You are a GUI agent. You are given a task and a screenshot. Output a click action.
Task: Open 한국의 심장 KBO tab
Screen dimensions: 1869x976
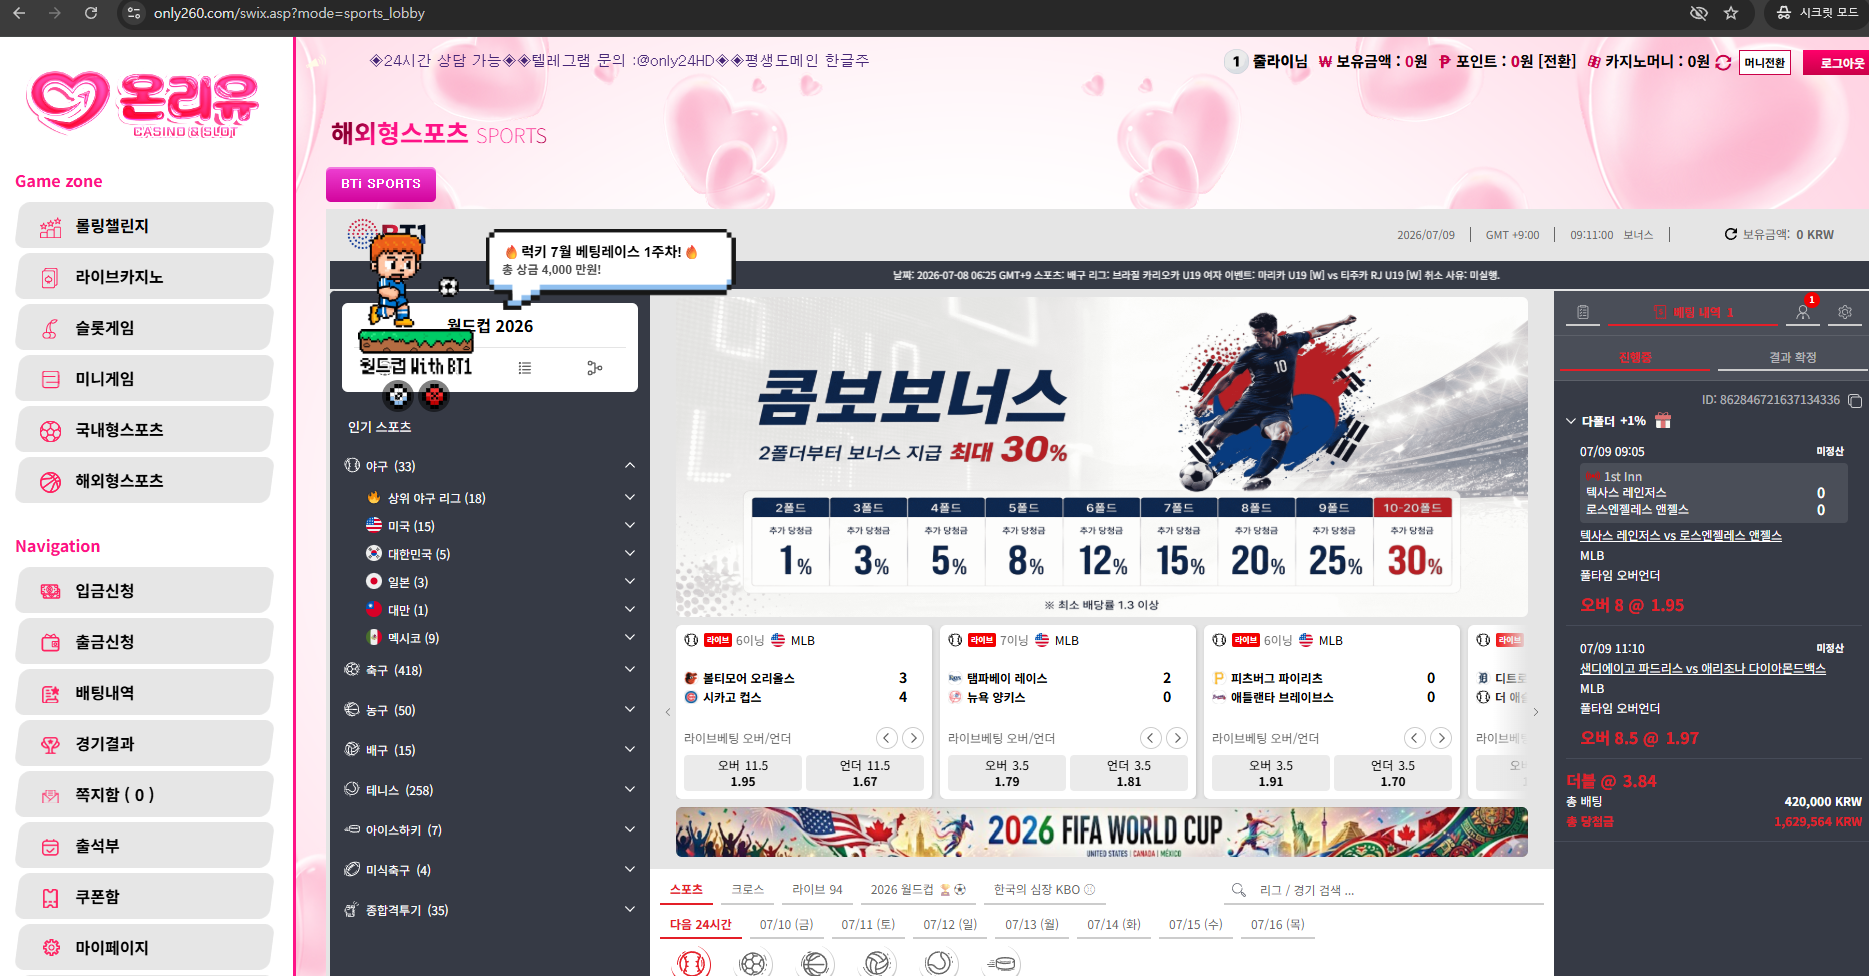[1044, 889]
